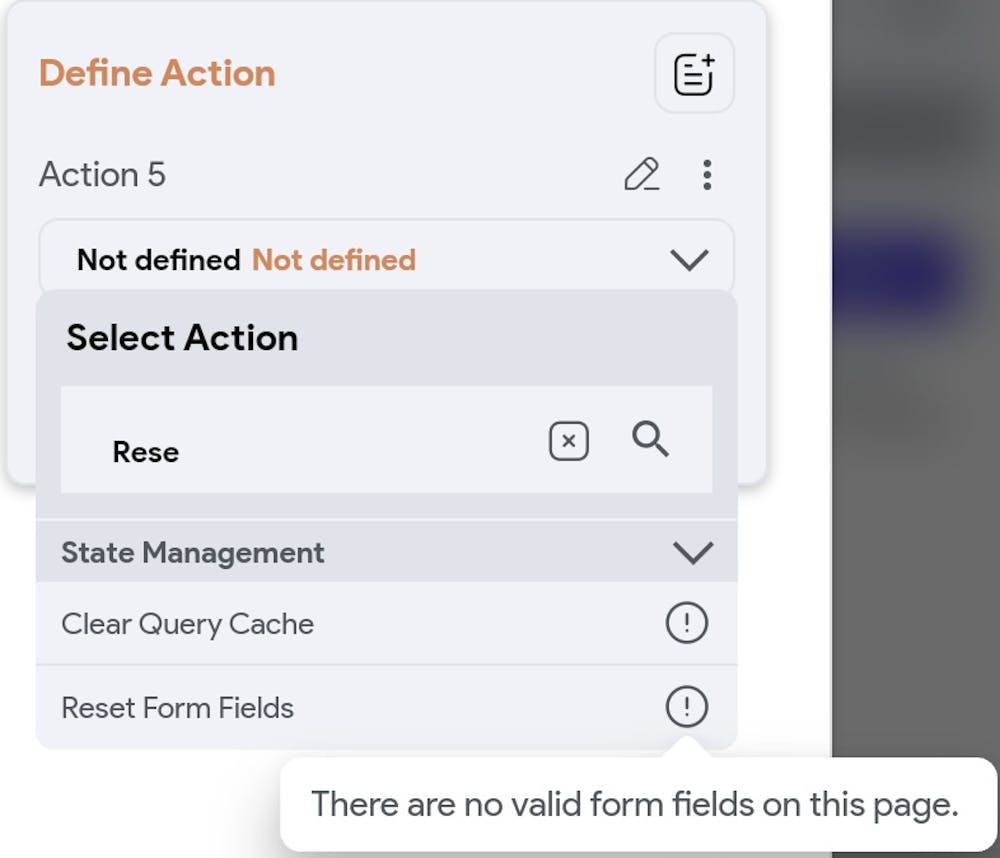Click the Action 5 name label
1000x858 pixels.
[x=102, y=175]
